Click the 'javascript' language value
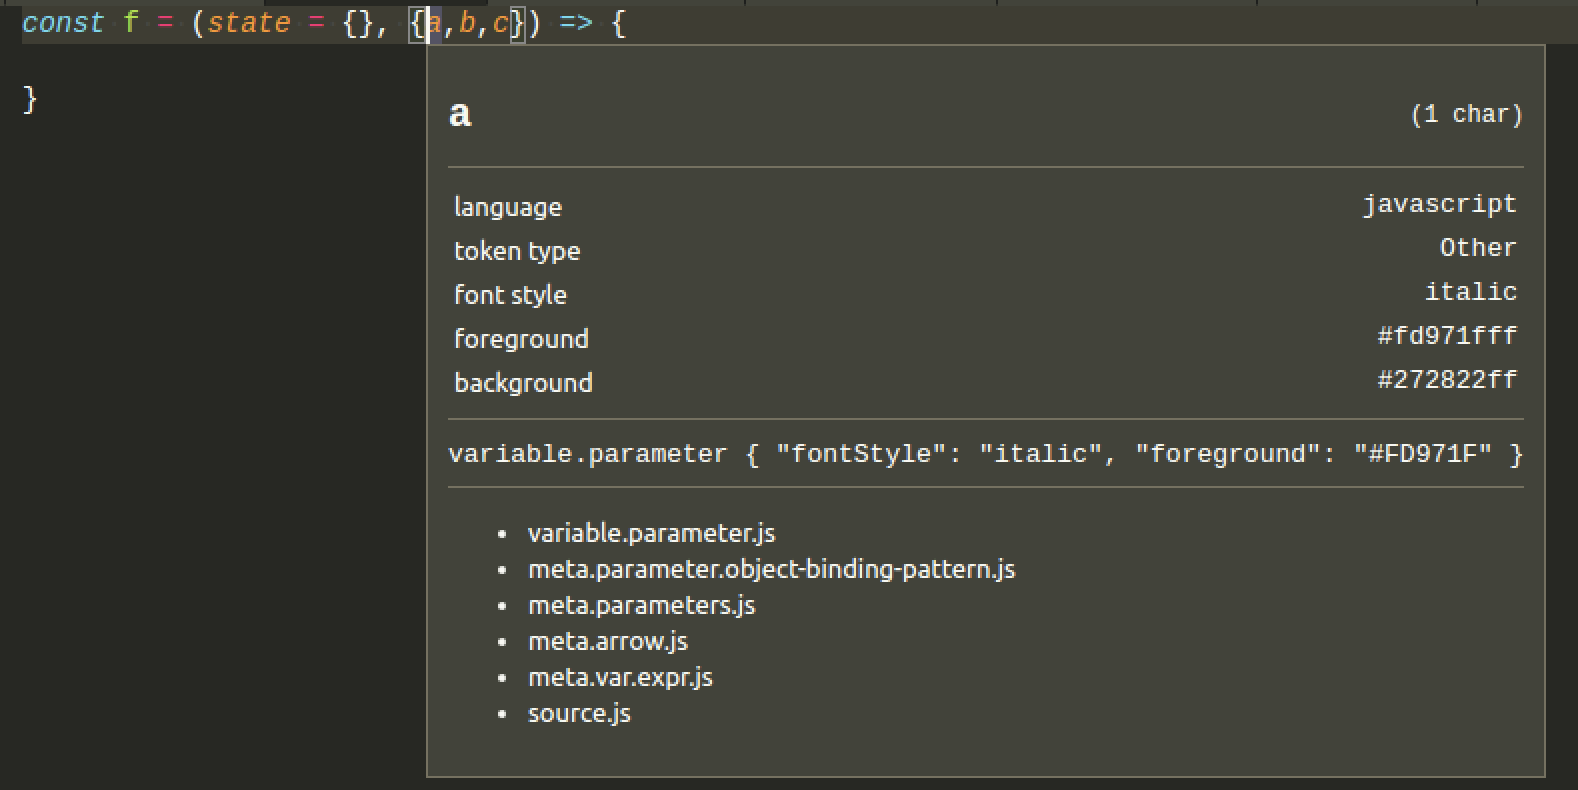This screenshot has height=790, width=1578. click(x=1440, y=205)
